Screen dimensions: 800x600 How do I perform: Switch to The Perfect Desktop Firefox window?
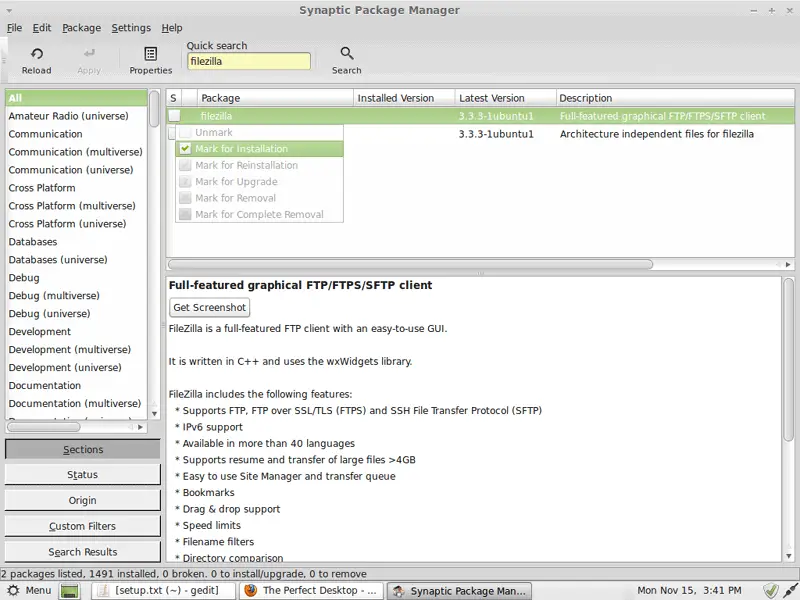pyautogui.click(x=311, y=591)
